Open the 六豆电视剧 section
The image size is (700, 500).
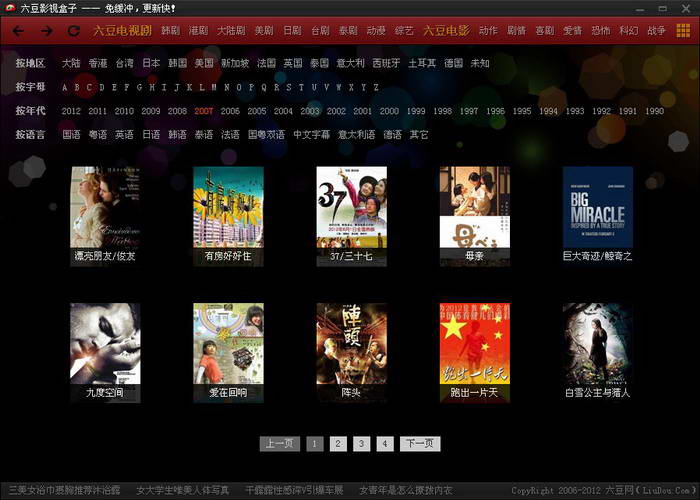122,30
